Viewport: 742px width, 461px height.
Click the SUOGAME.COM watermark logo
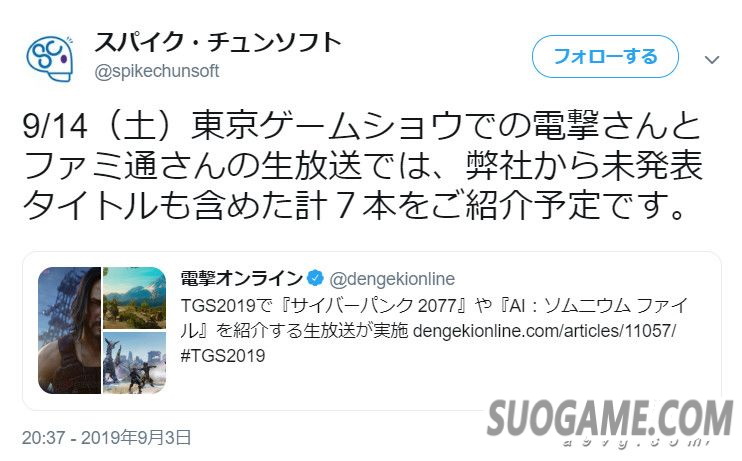pyautogui.click(x=610, y=418)
